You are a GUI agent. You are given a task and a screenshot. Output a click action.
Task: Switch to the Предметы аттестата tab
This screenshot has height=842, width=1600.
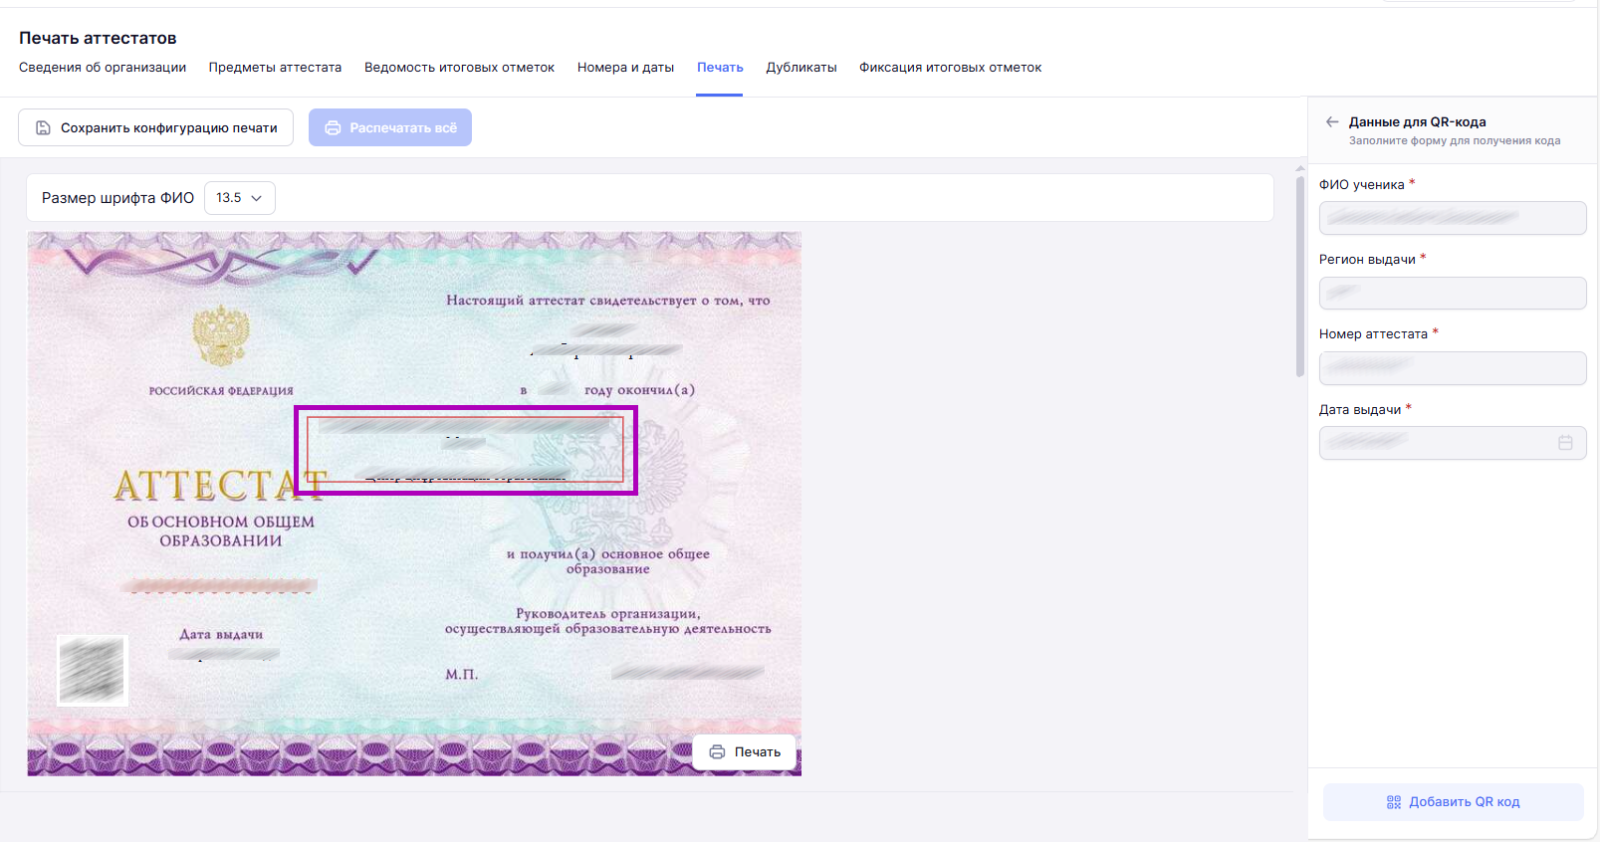[275, 68]
